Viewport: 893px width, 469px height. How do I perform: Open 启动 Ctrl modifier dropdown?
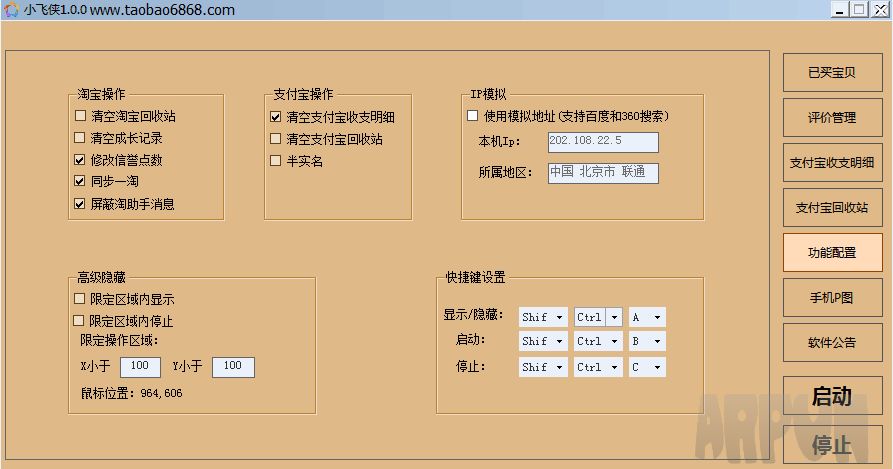point(598,341)
